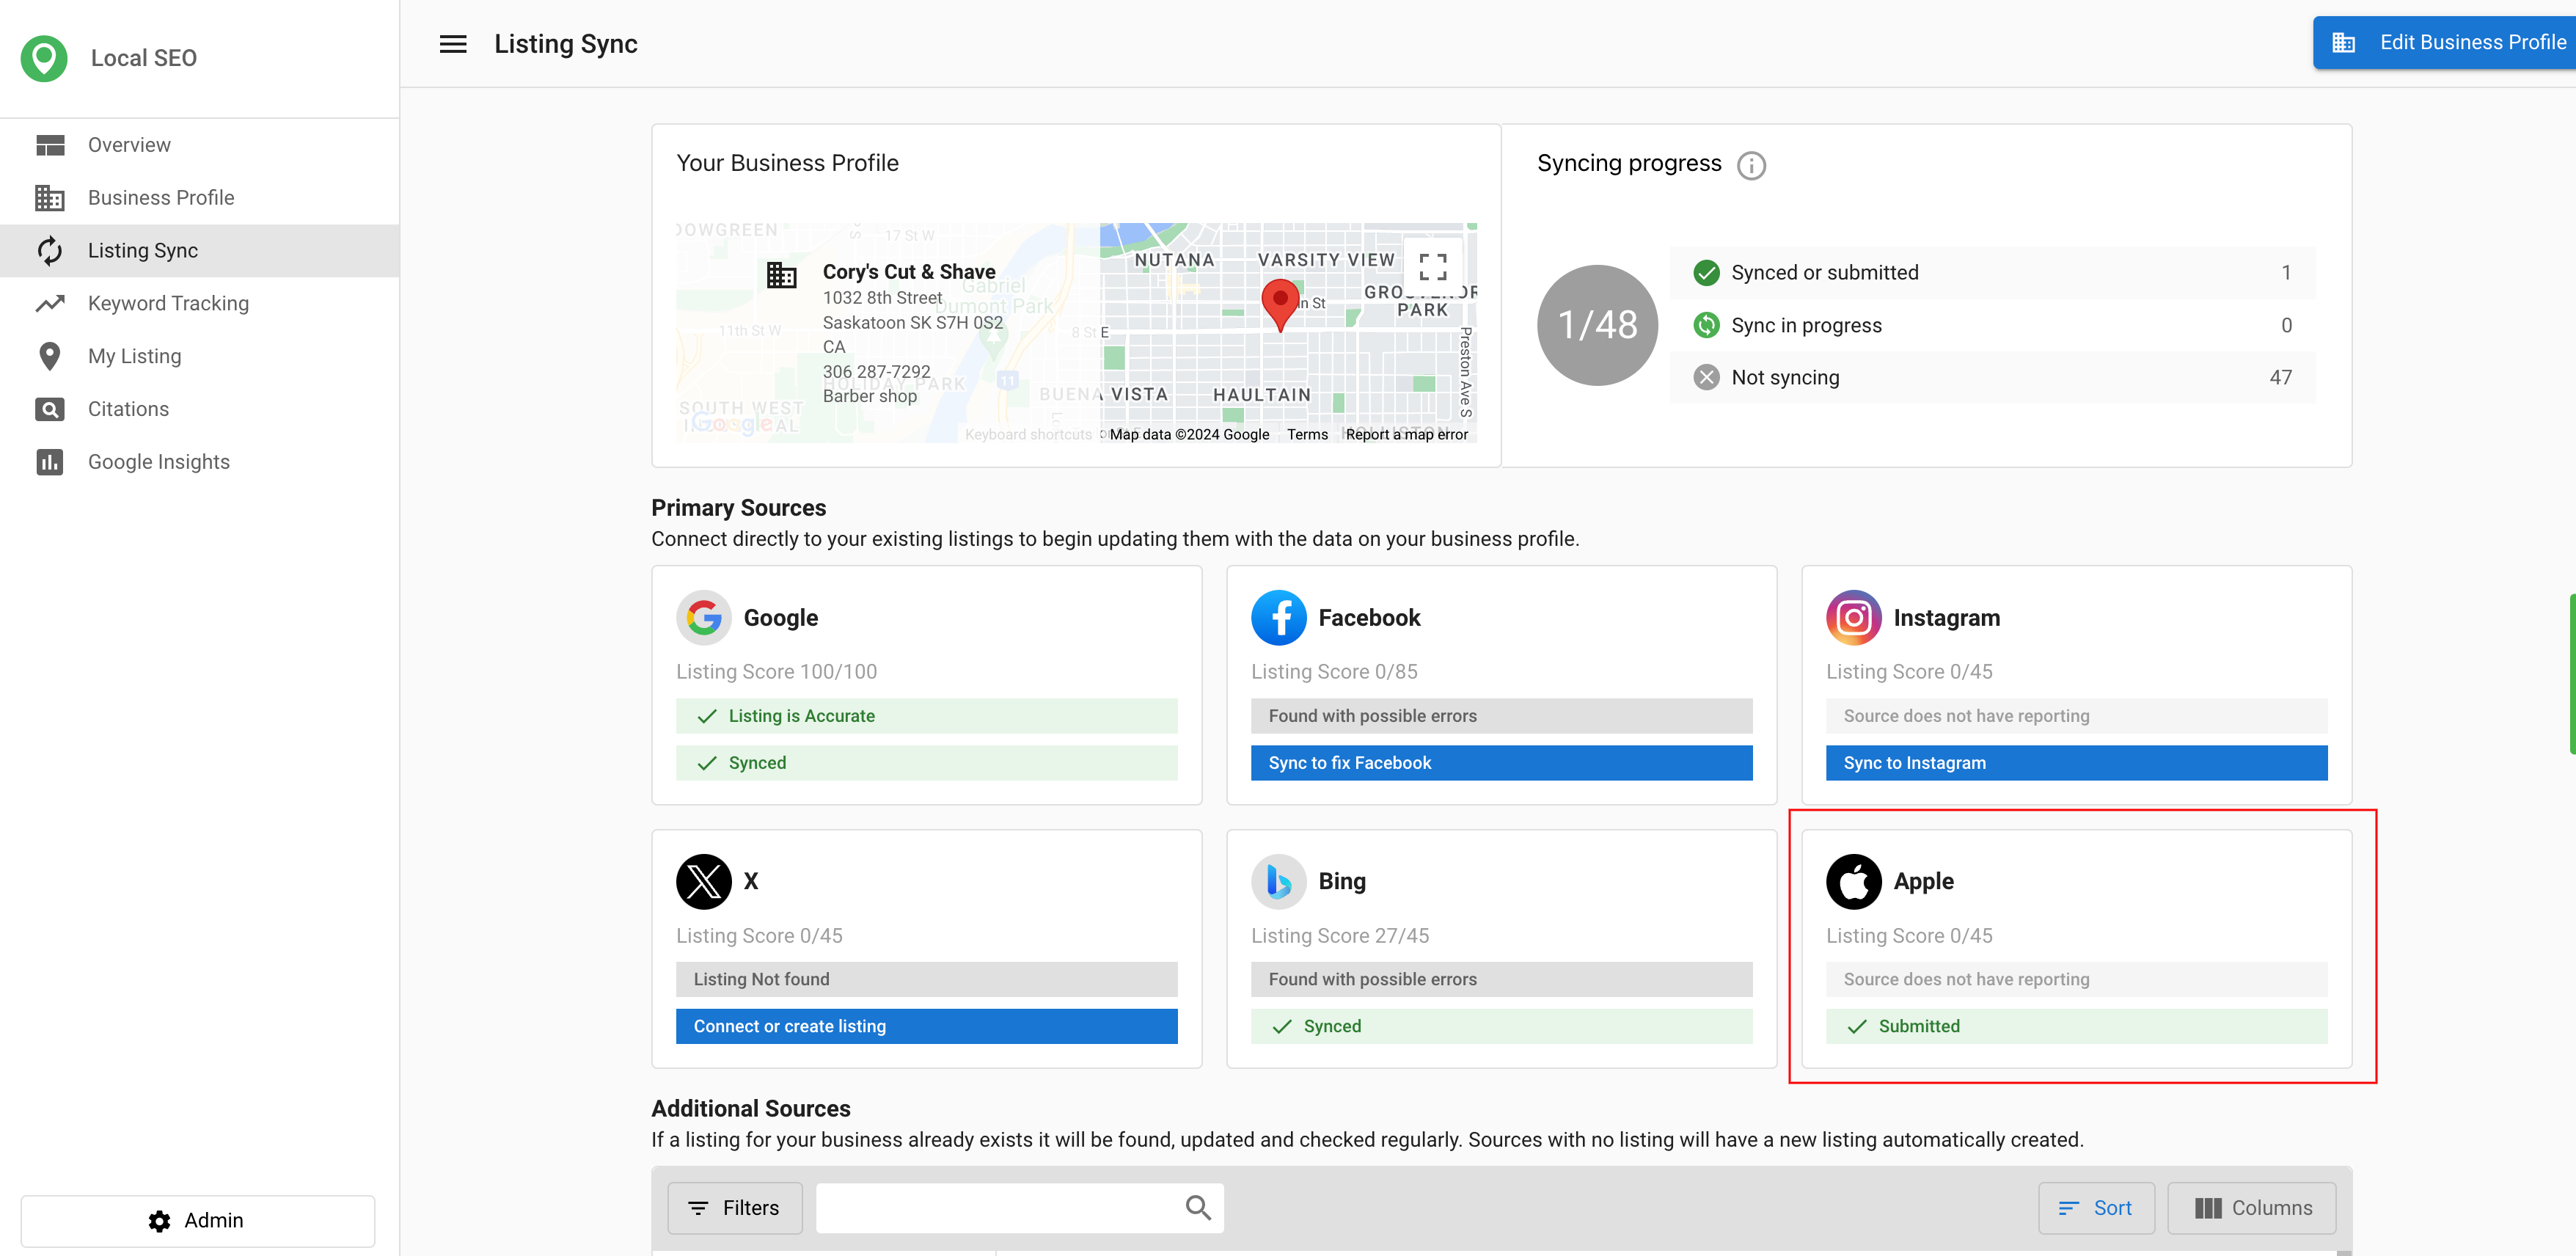
Task: Open Citations in the sidebar
Action: tap(200, 409)
